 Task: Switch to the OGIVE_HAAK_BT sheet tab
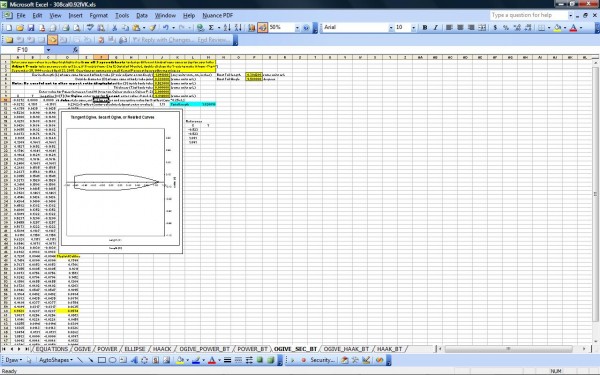[x=346, y=349]
